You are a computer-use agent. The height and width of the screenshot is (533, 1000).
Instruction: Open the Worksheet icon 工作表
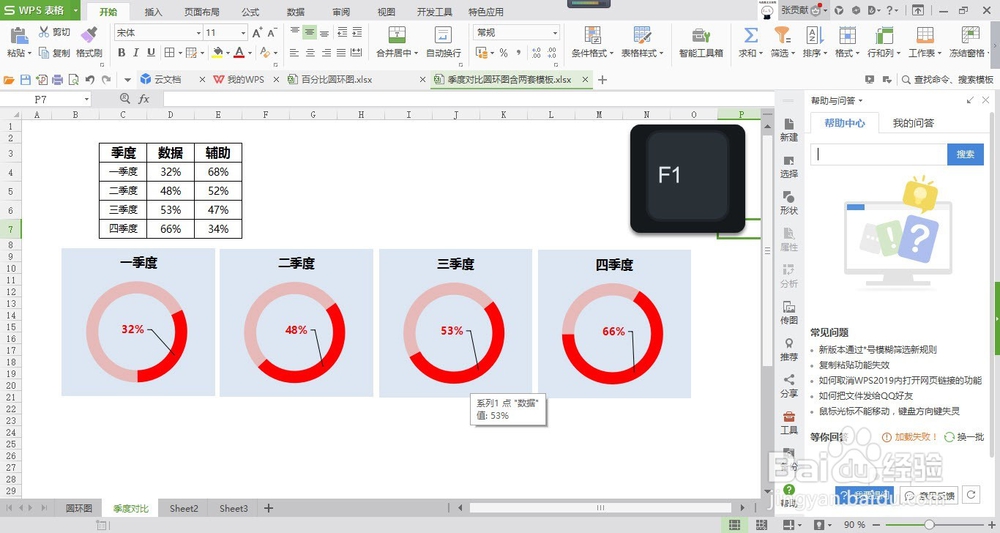[x=925, y=34]
